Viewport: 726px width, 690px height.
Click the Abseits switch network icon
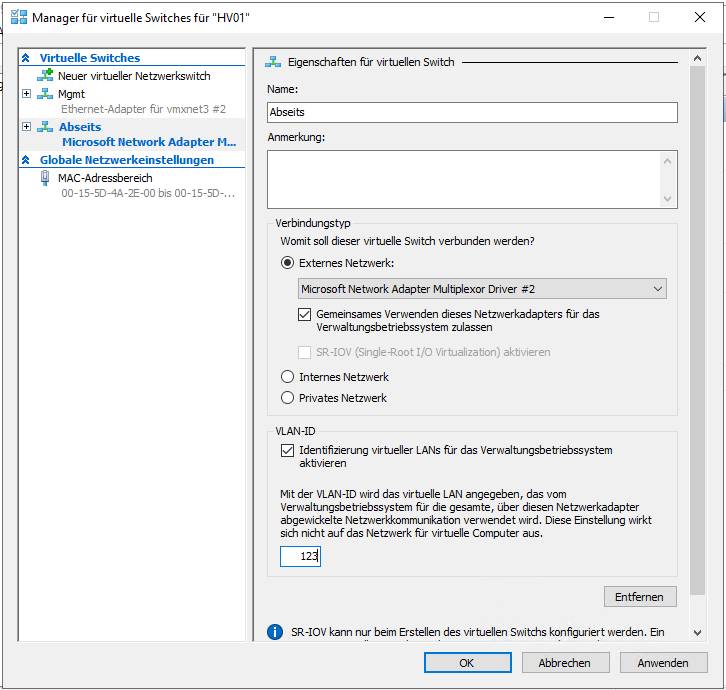pos(45,127)
